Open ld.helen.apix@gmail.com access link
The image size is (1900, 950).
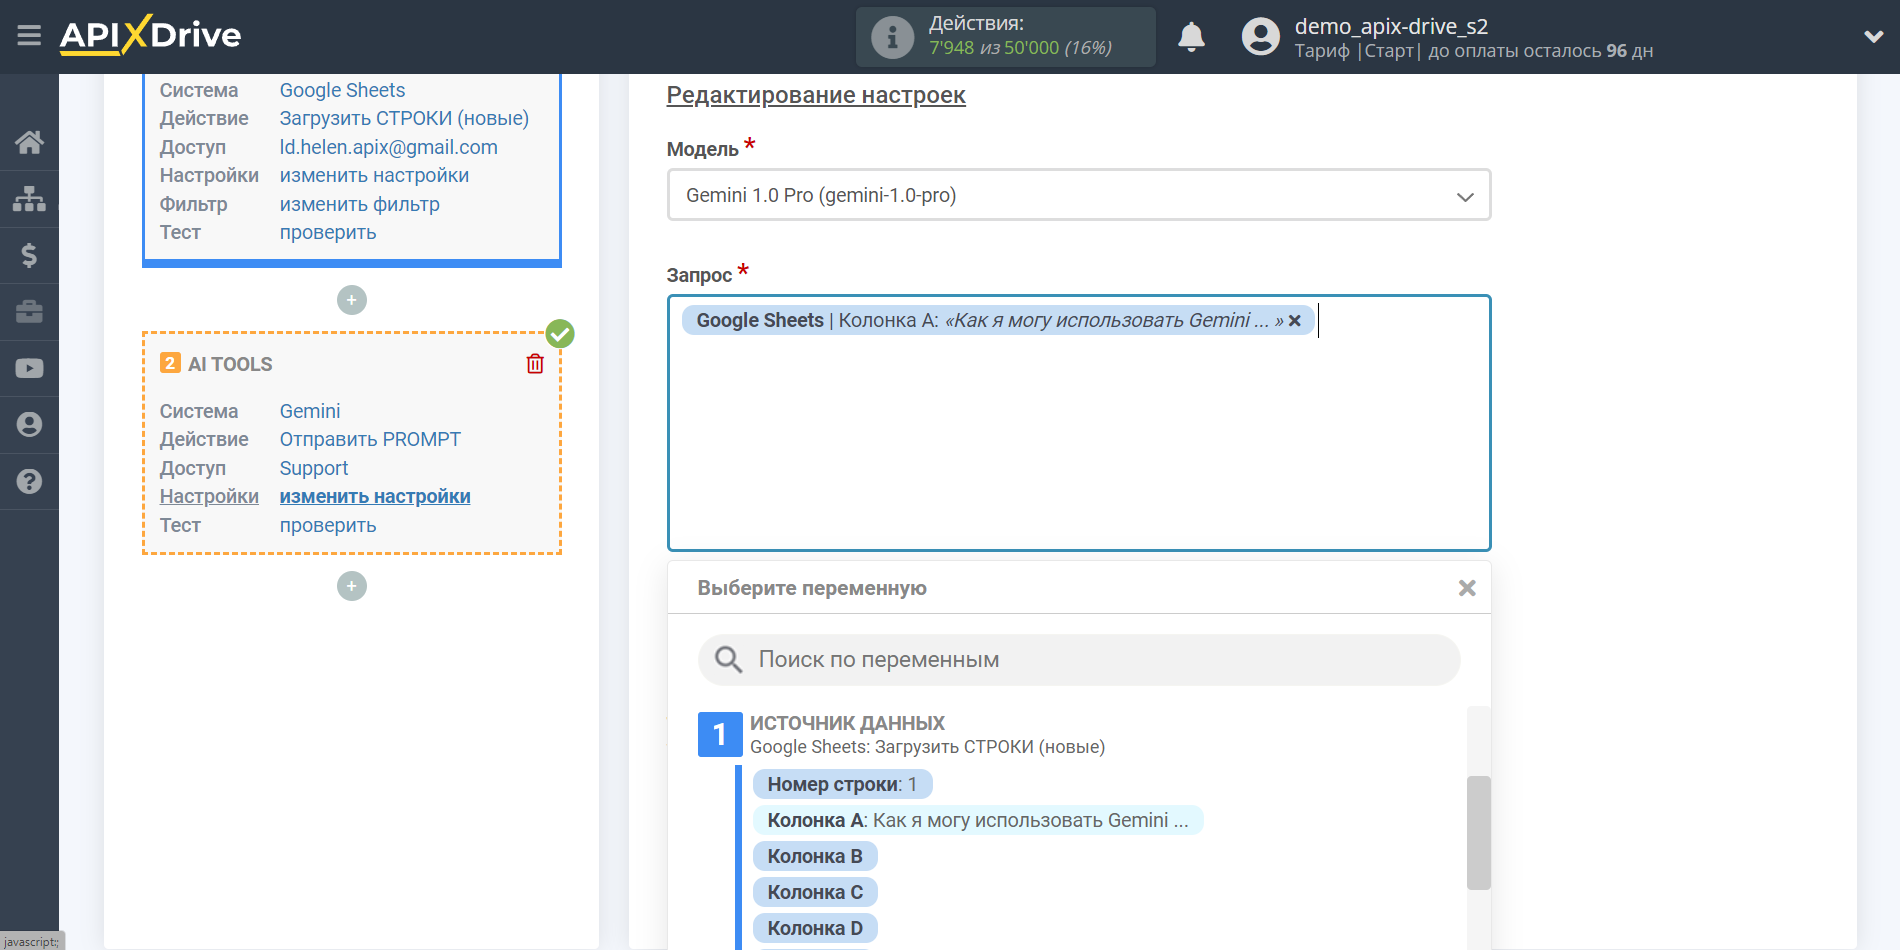click(388, 147)
